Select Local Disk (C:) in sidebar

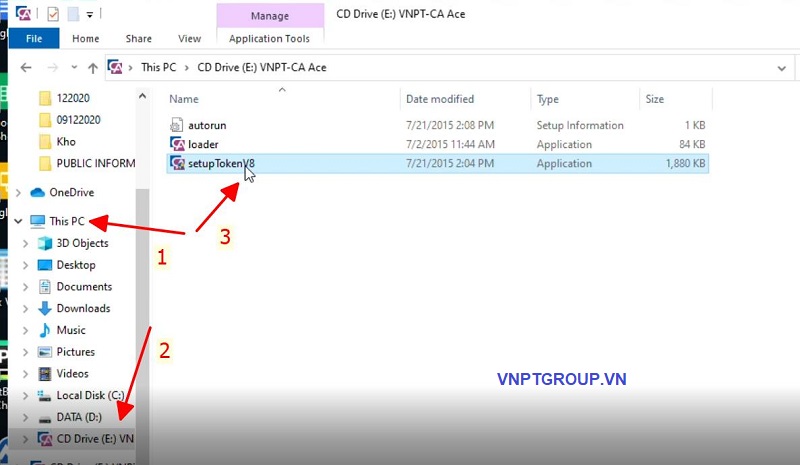pyautogui.click(x=90, y=395)
